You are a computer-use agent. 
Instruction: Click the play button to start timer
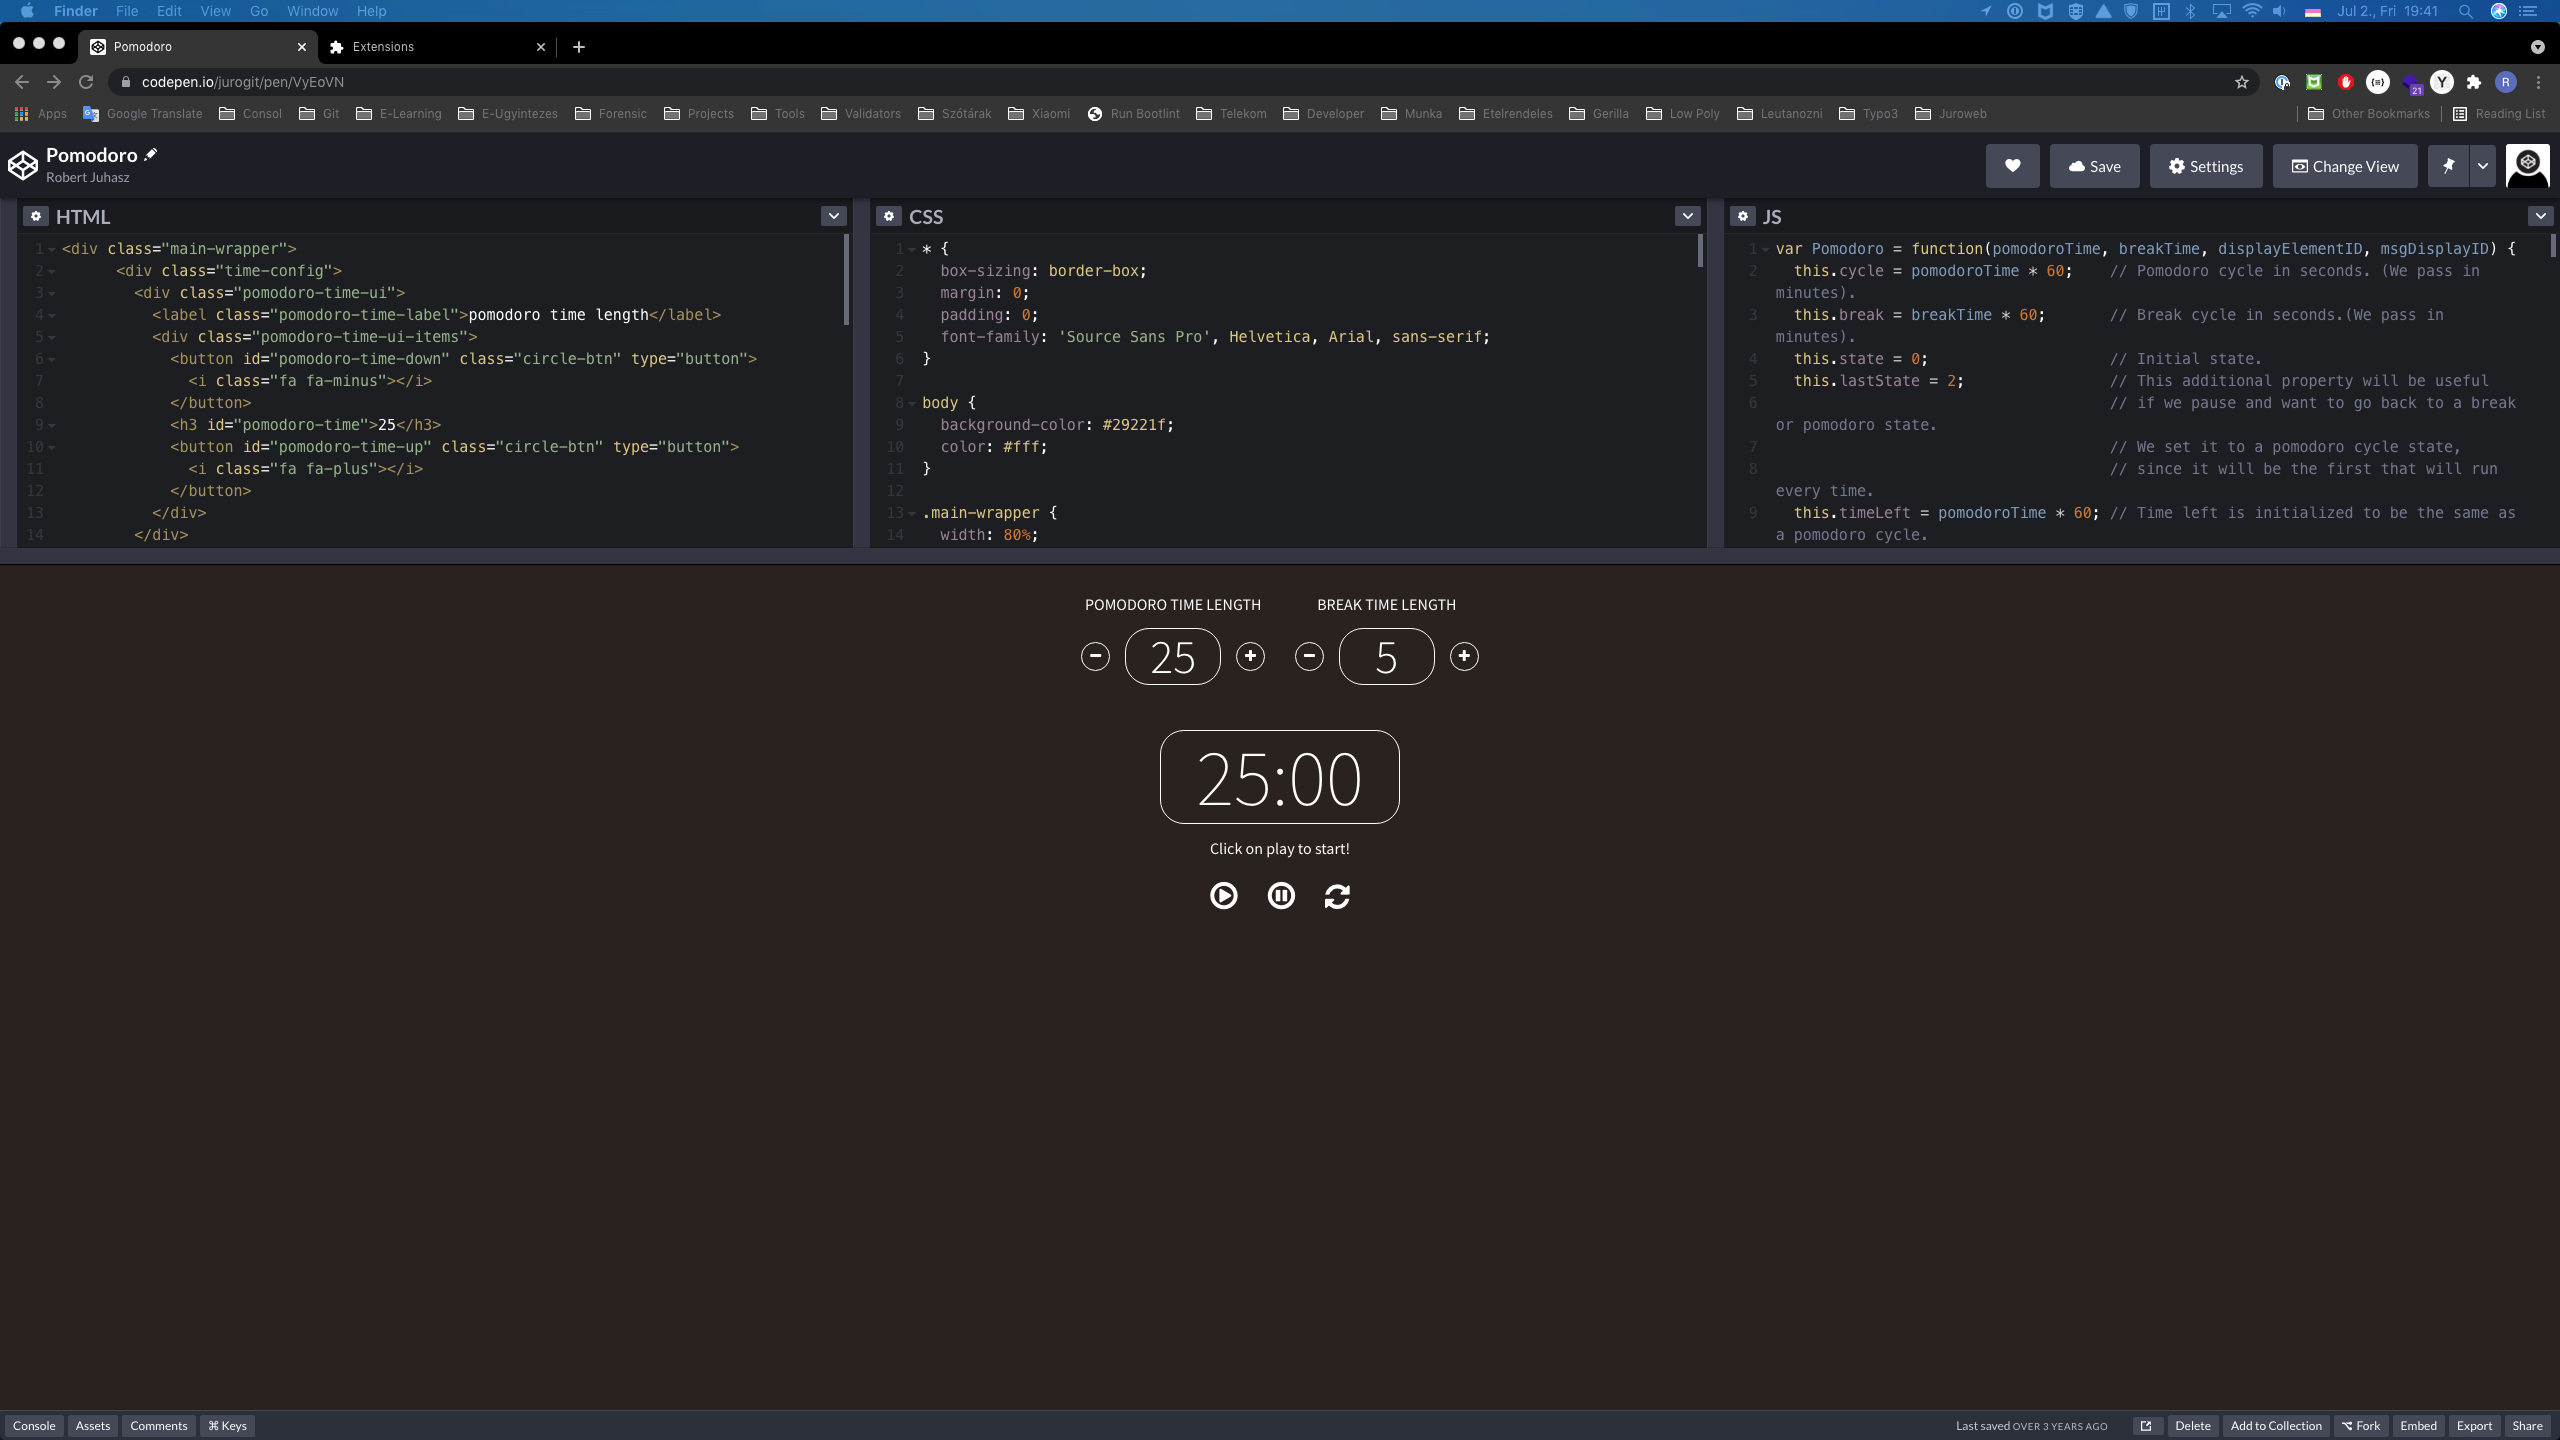click(1223, 895)
